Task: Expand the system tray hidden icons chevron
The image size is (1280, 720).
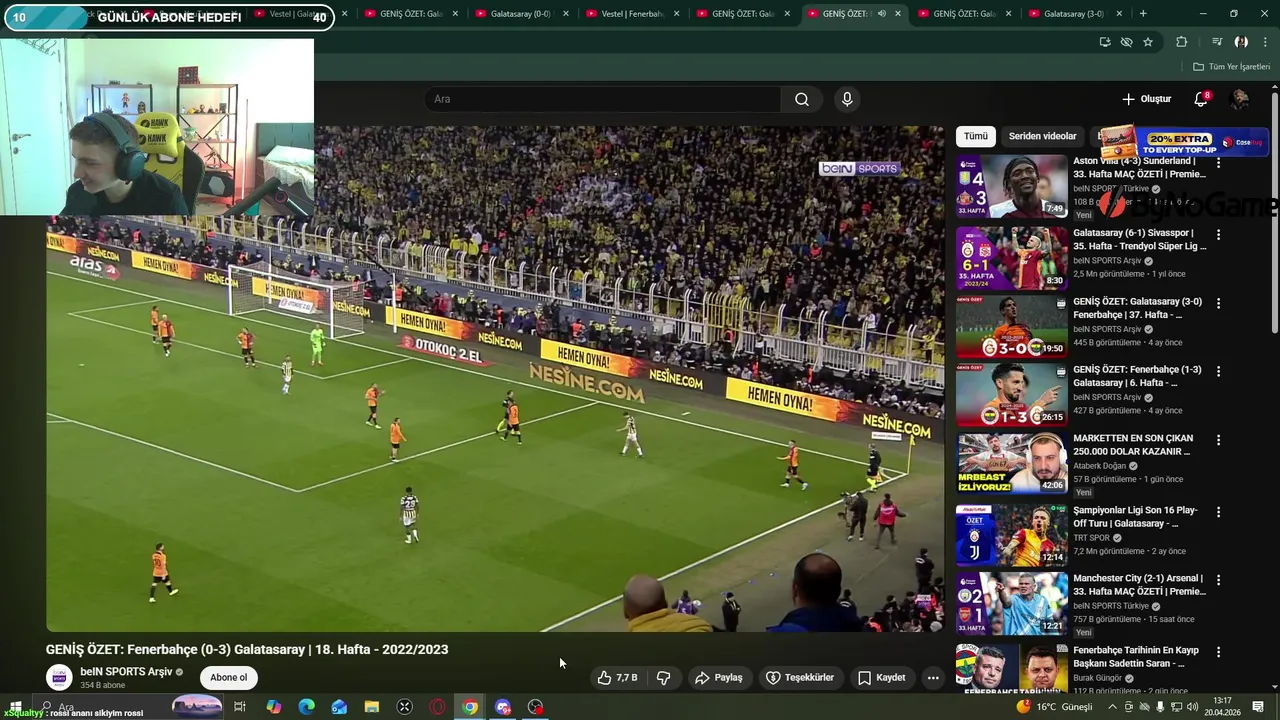Action: click(x=1112, y=707)
